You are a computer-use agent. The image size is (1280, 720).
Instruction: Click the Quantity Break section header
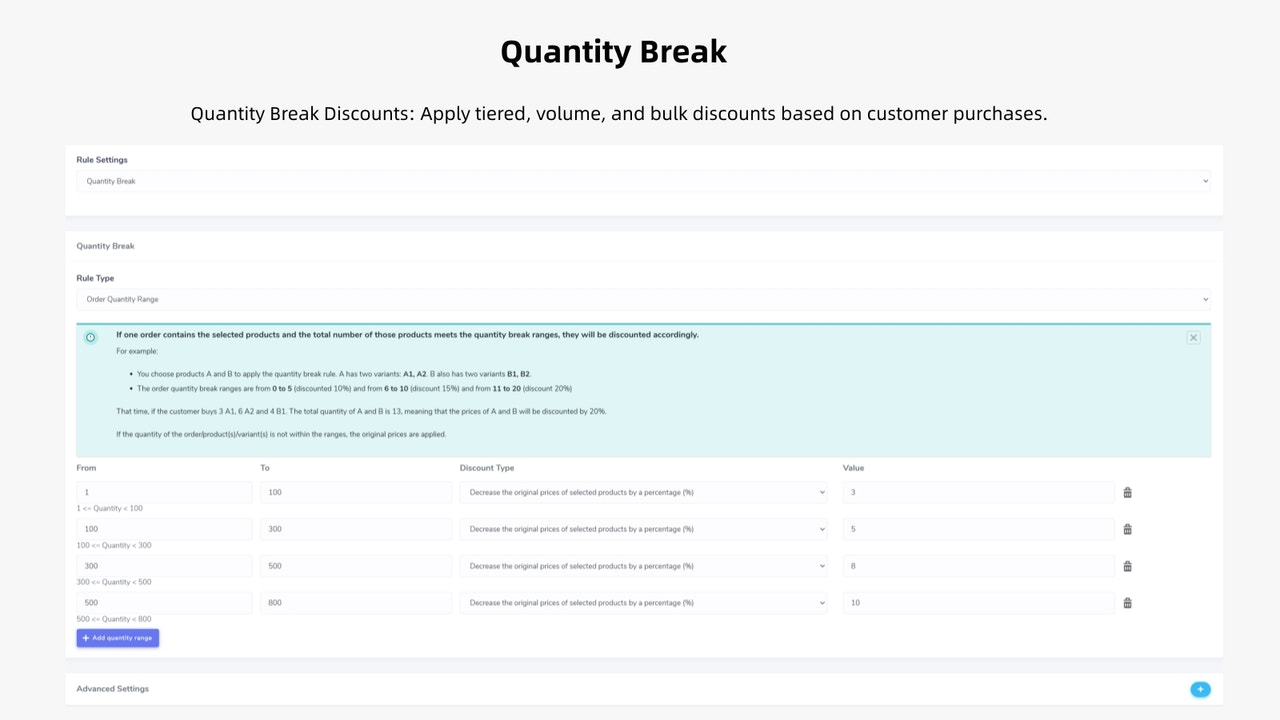pyautogui.click(x=105, y=245)
